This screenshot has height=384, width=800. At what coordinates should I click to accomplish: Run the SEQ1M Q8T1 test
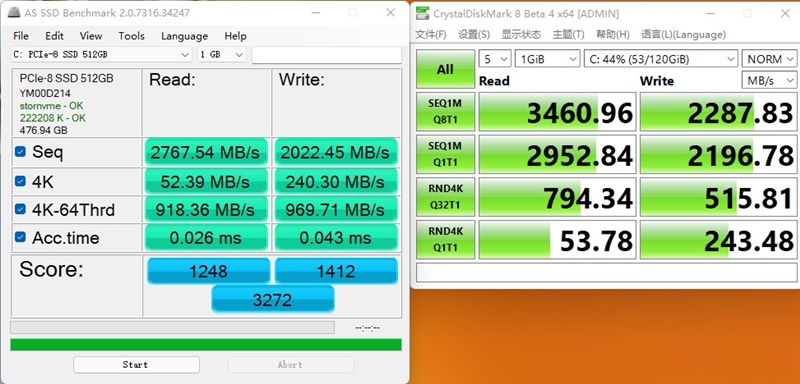click(445, 111)
